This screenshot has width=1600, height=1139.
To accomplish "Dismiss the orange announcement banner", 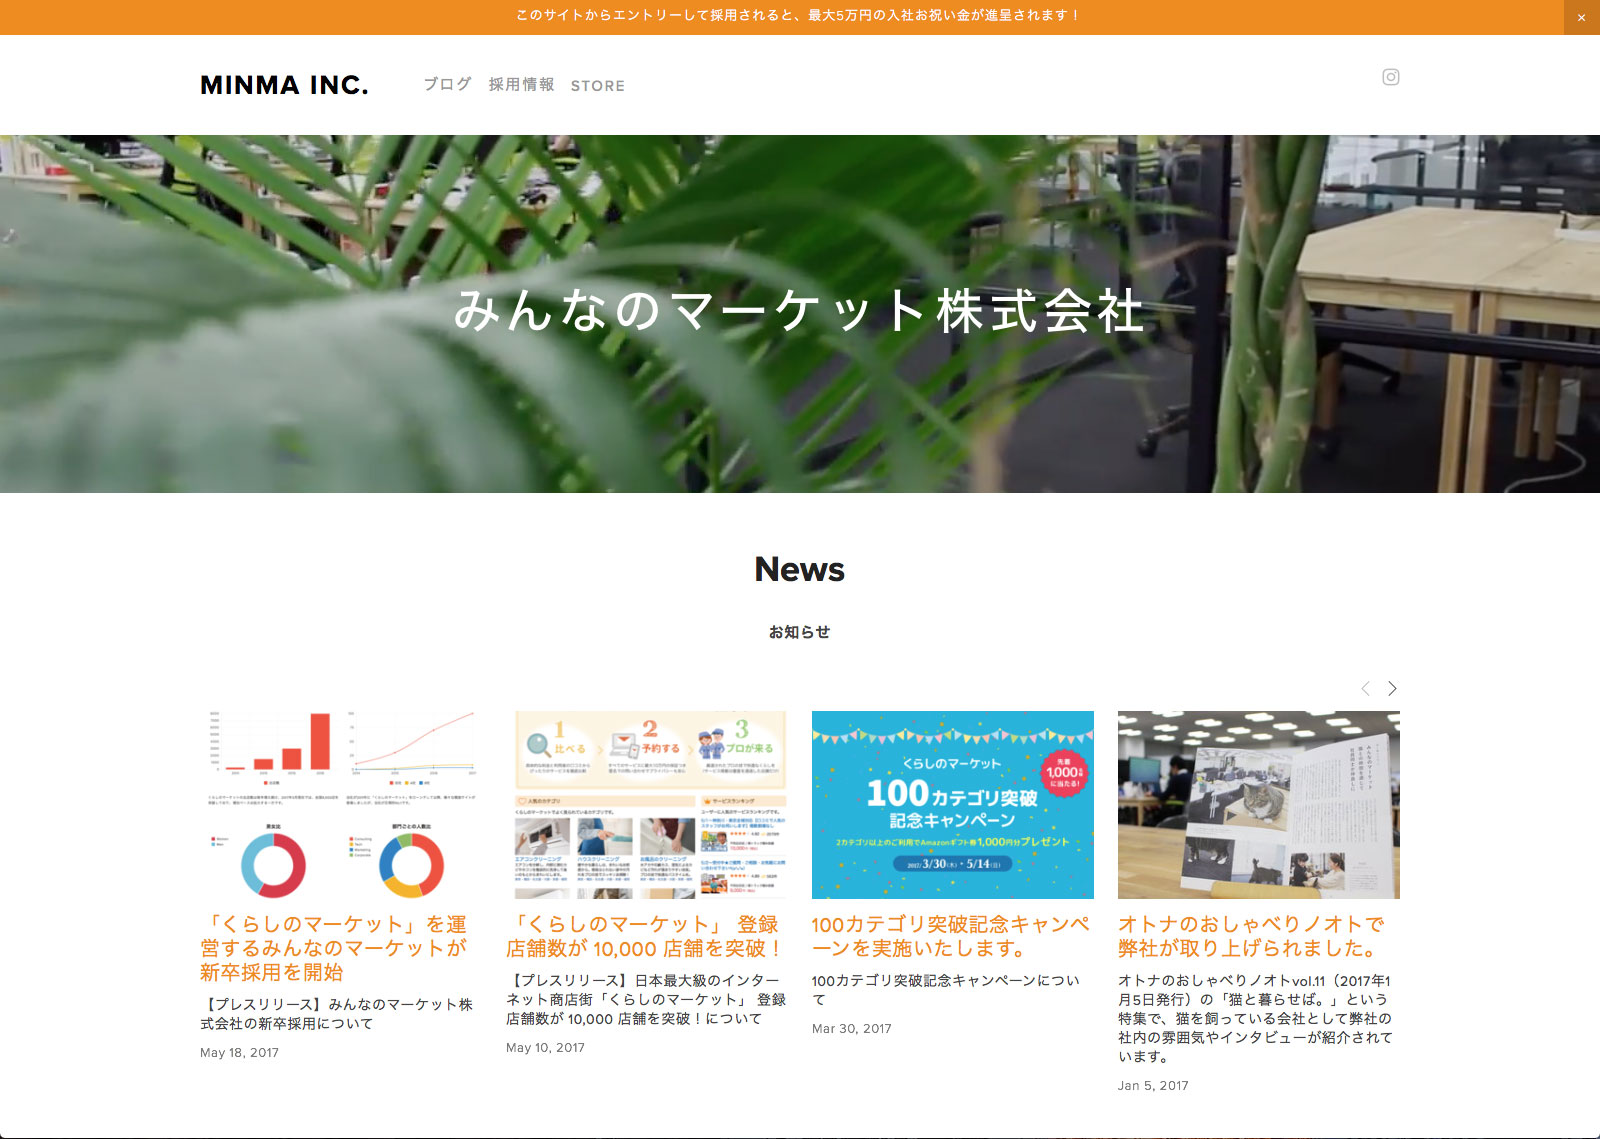I will [x=1581, y=17].
